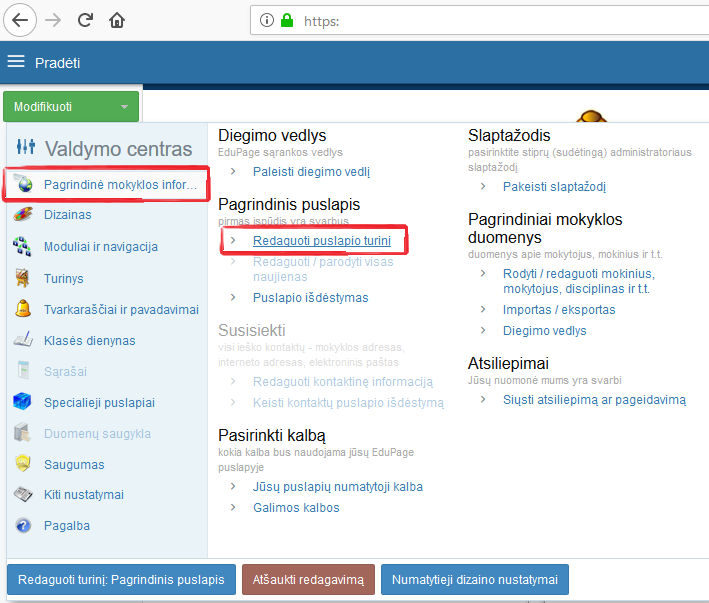Screen dimensions: 709x603
Task: Click the blue cube Specialieji puslapiai icon
Action: pyautogui.click(x=22, y=401)
